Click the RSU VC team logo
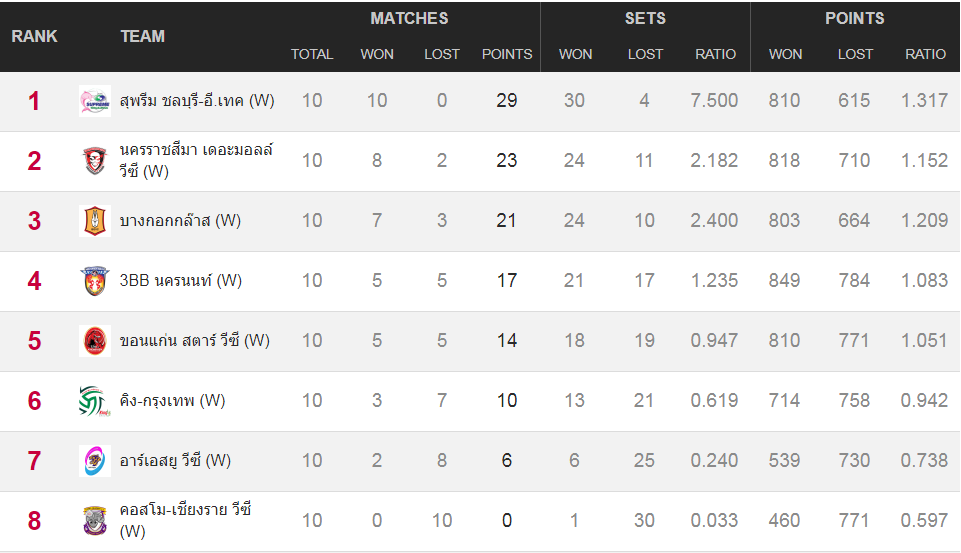The width and height of the screenshot is (961, 553). coord(94,461)
